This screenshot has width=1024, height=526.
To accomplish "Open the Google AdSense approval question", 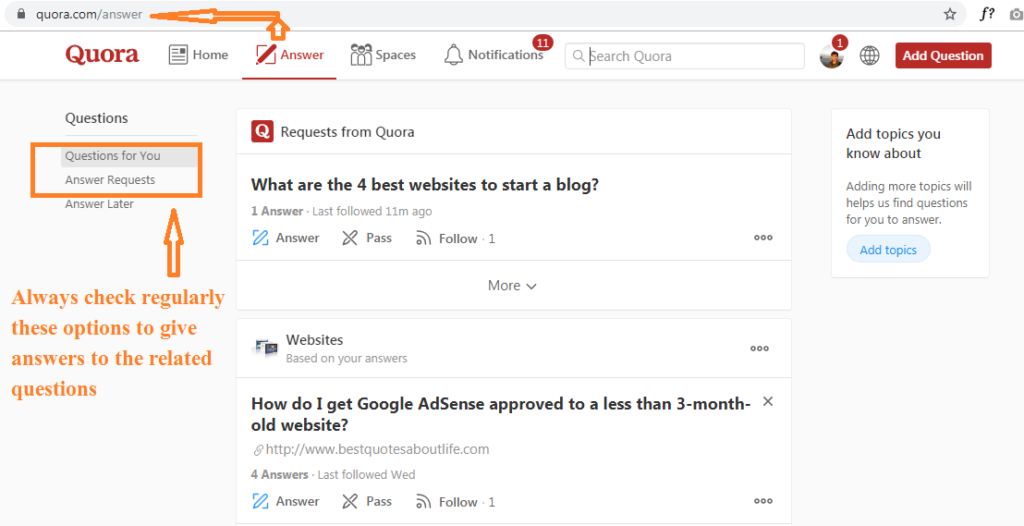I will pos(501,414).
